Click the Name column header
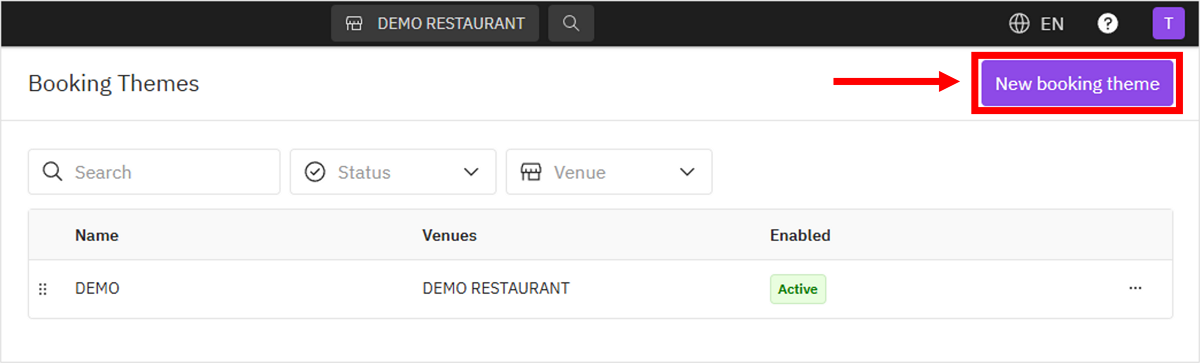 [97, 235]
